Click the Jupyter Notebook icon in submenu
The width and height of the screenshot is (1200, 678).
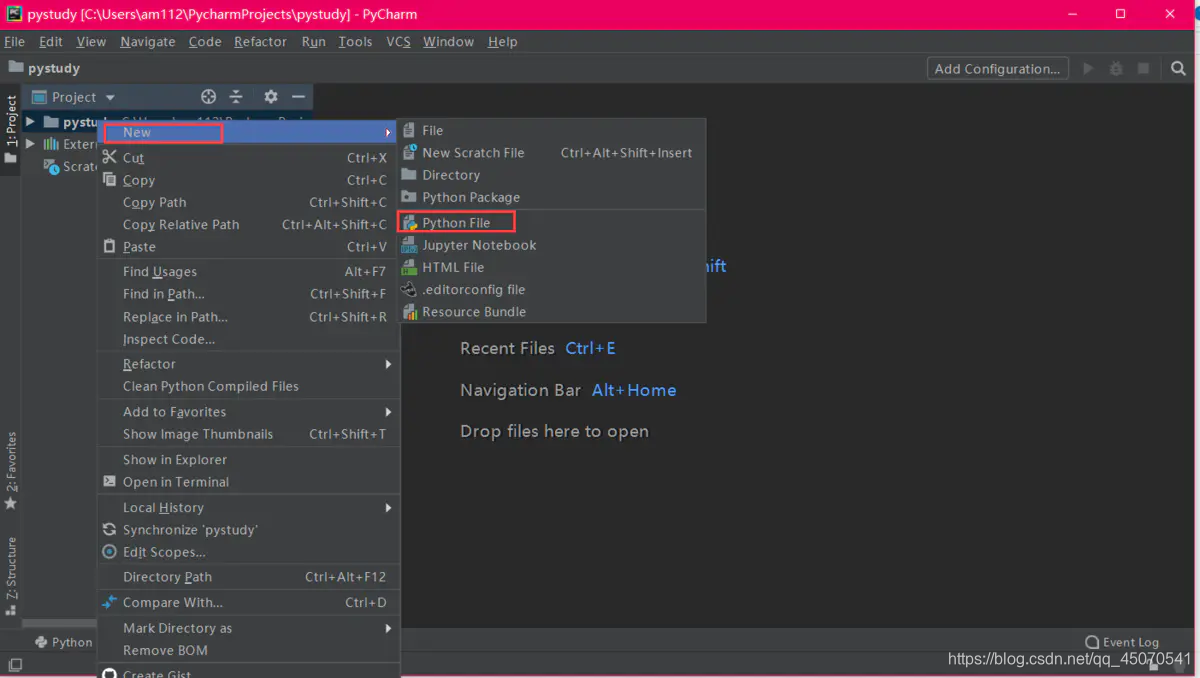coord(409,245)
